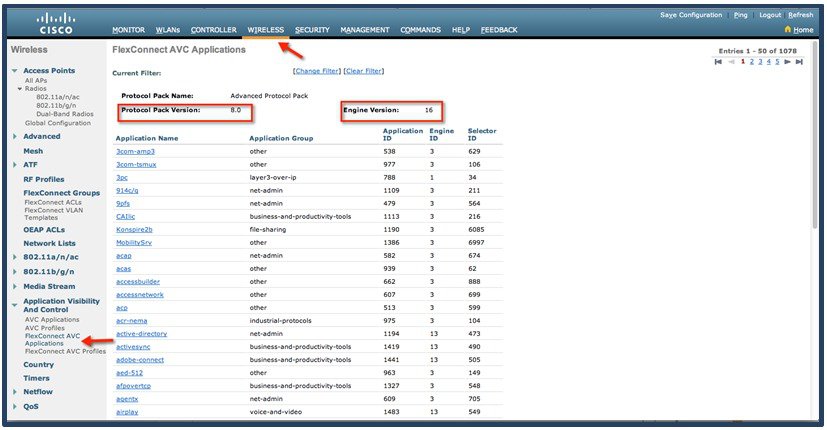Open the adobe-connect application

click(140, 360)
